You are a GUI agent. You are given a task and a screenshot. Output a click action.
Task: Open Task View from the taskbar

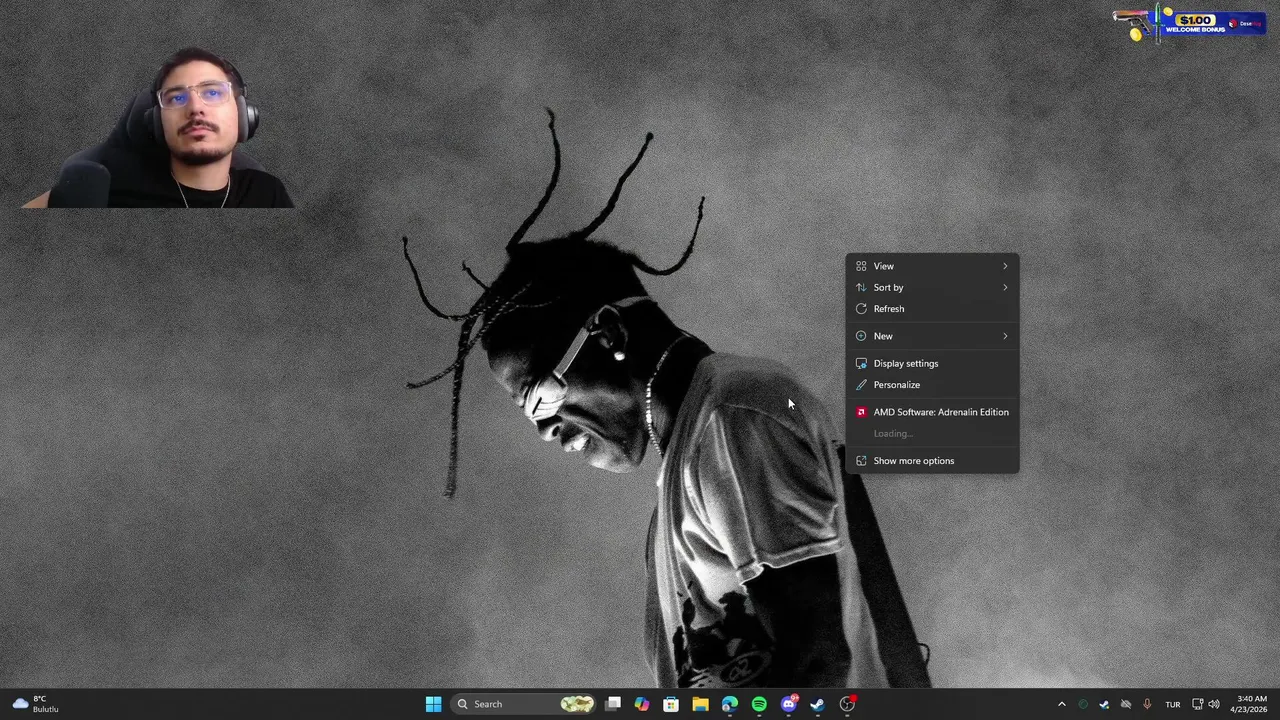pos(613,704)
